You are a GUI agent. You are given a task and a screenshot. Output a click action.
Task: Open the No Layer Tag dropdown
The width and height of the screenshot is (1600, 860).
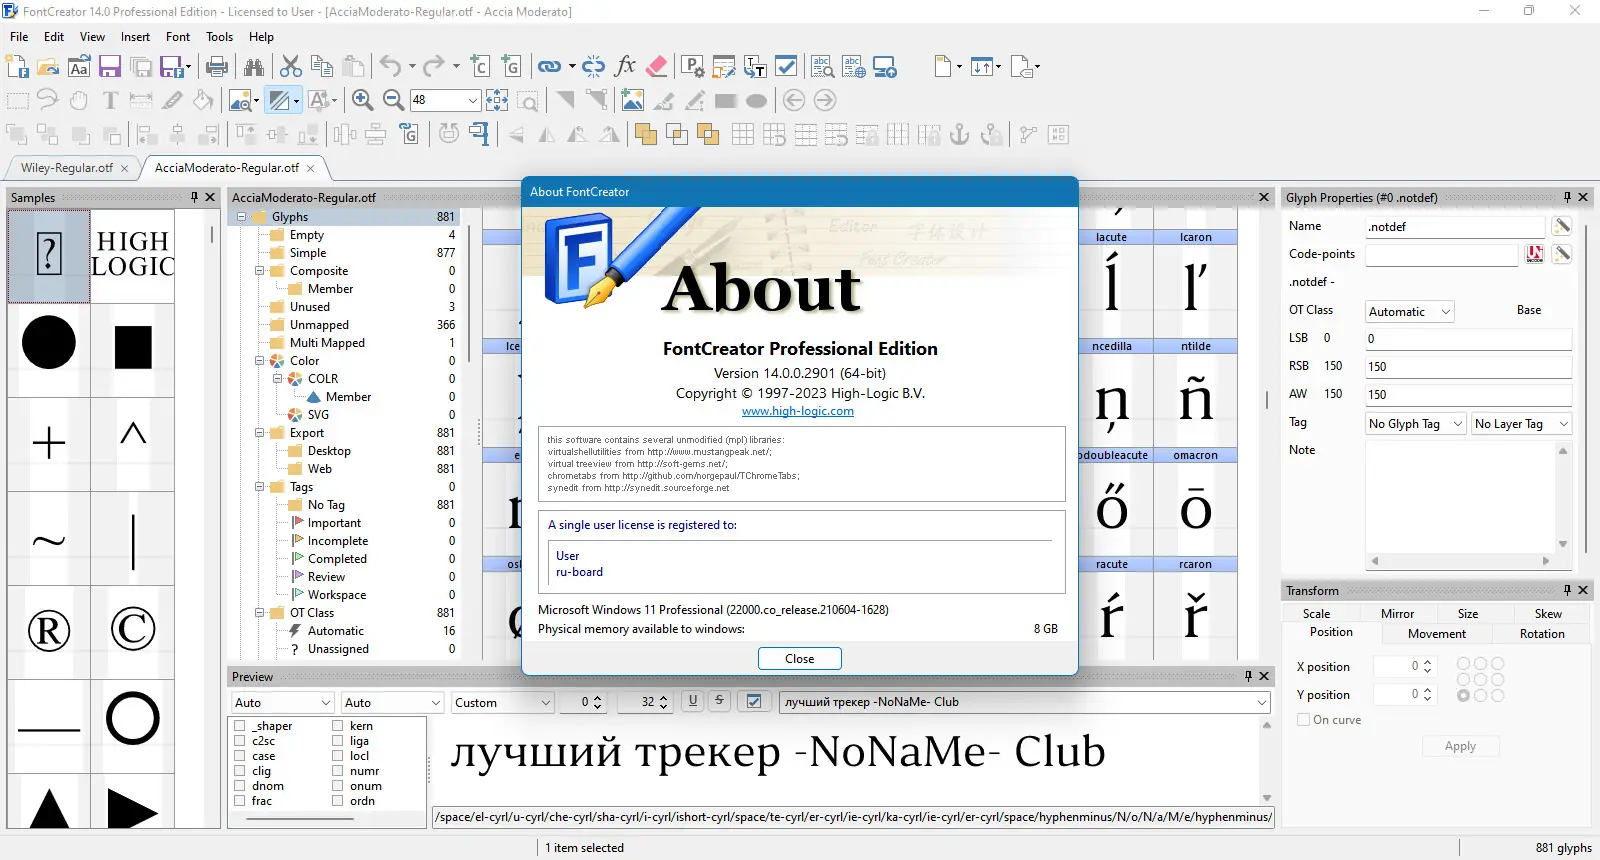(1564, 424)
